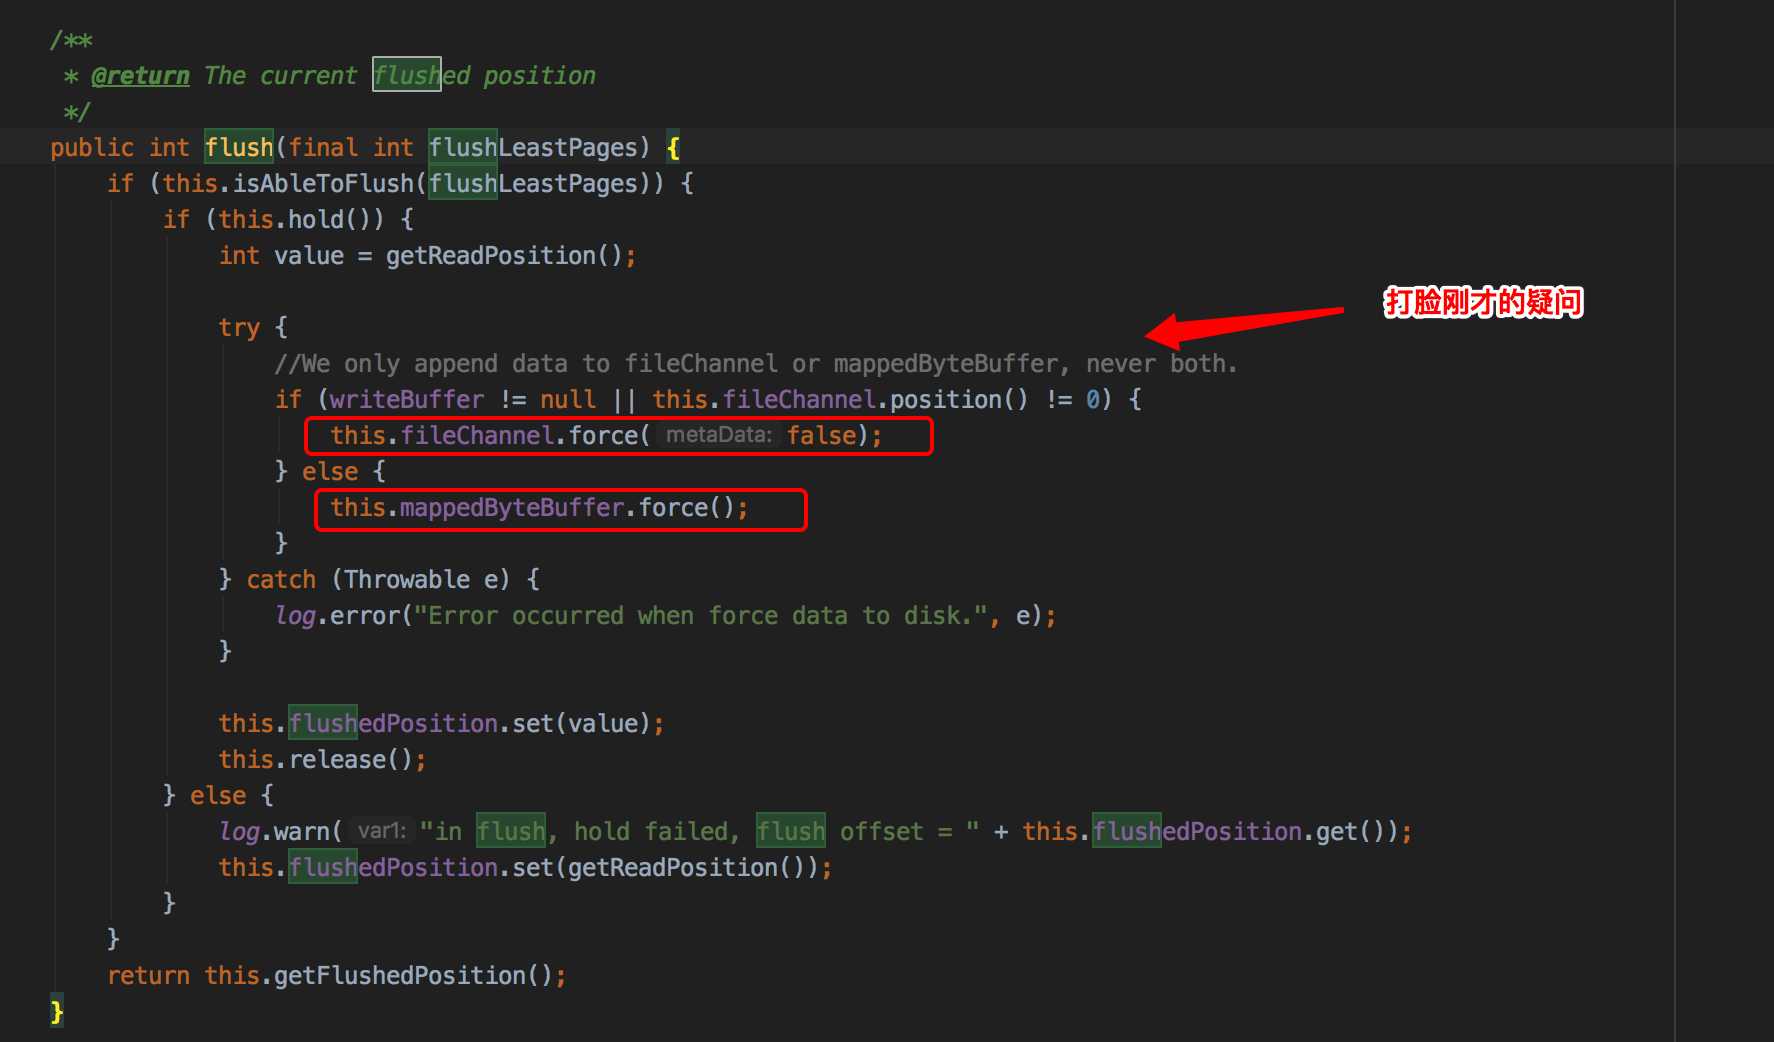Click the Throwable exception type
Viewport: 1774px width, 1042px height.
click(407, 580)
